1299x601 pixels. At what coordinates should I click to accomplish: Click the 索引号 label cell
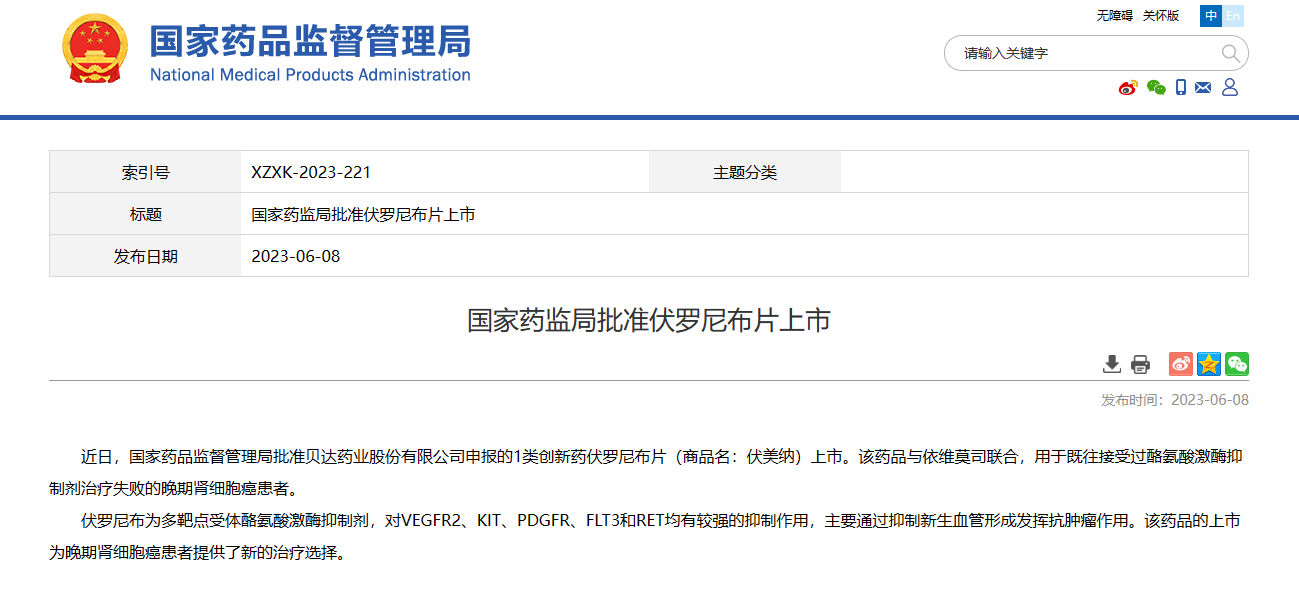click(146, 172)
